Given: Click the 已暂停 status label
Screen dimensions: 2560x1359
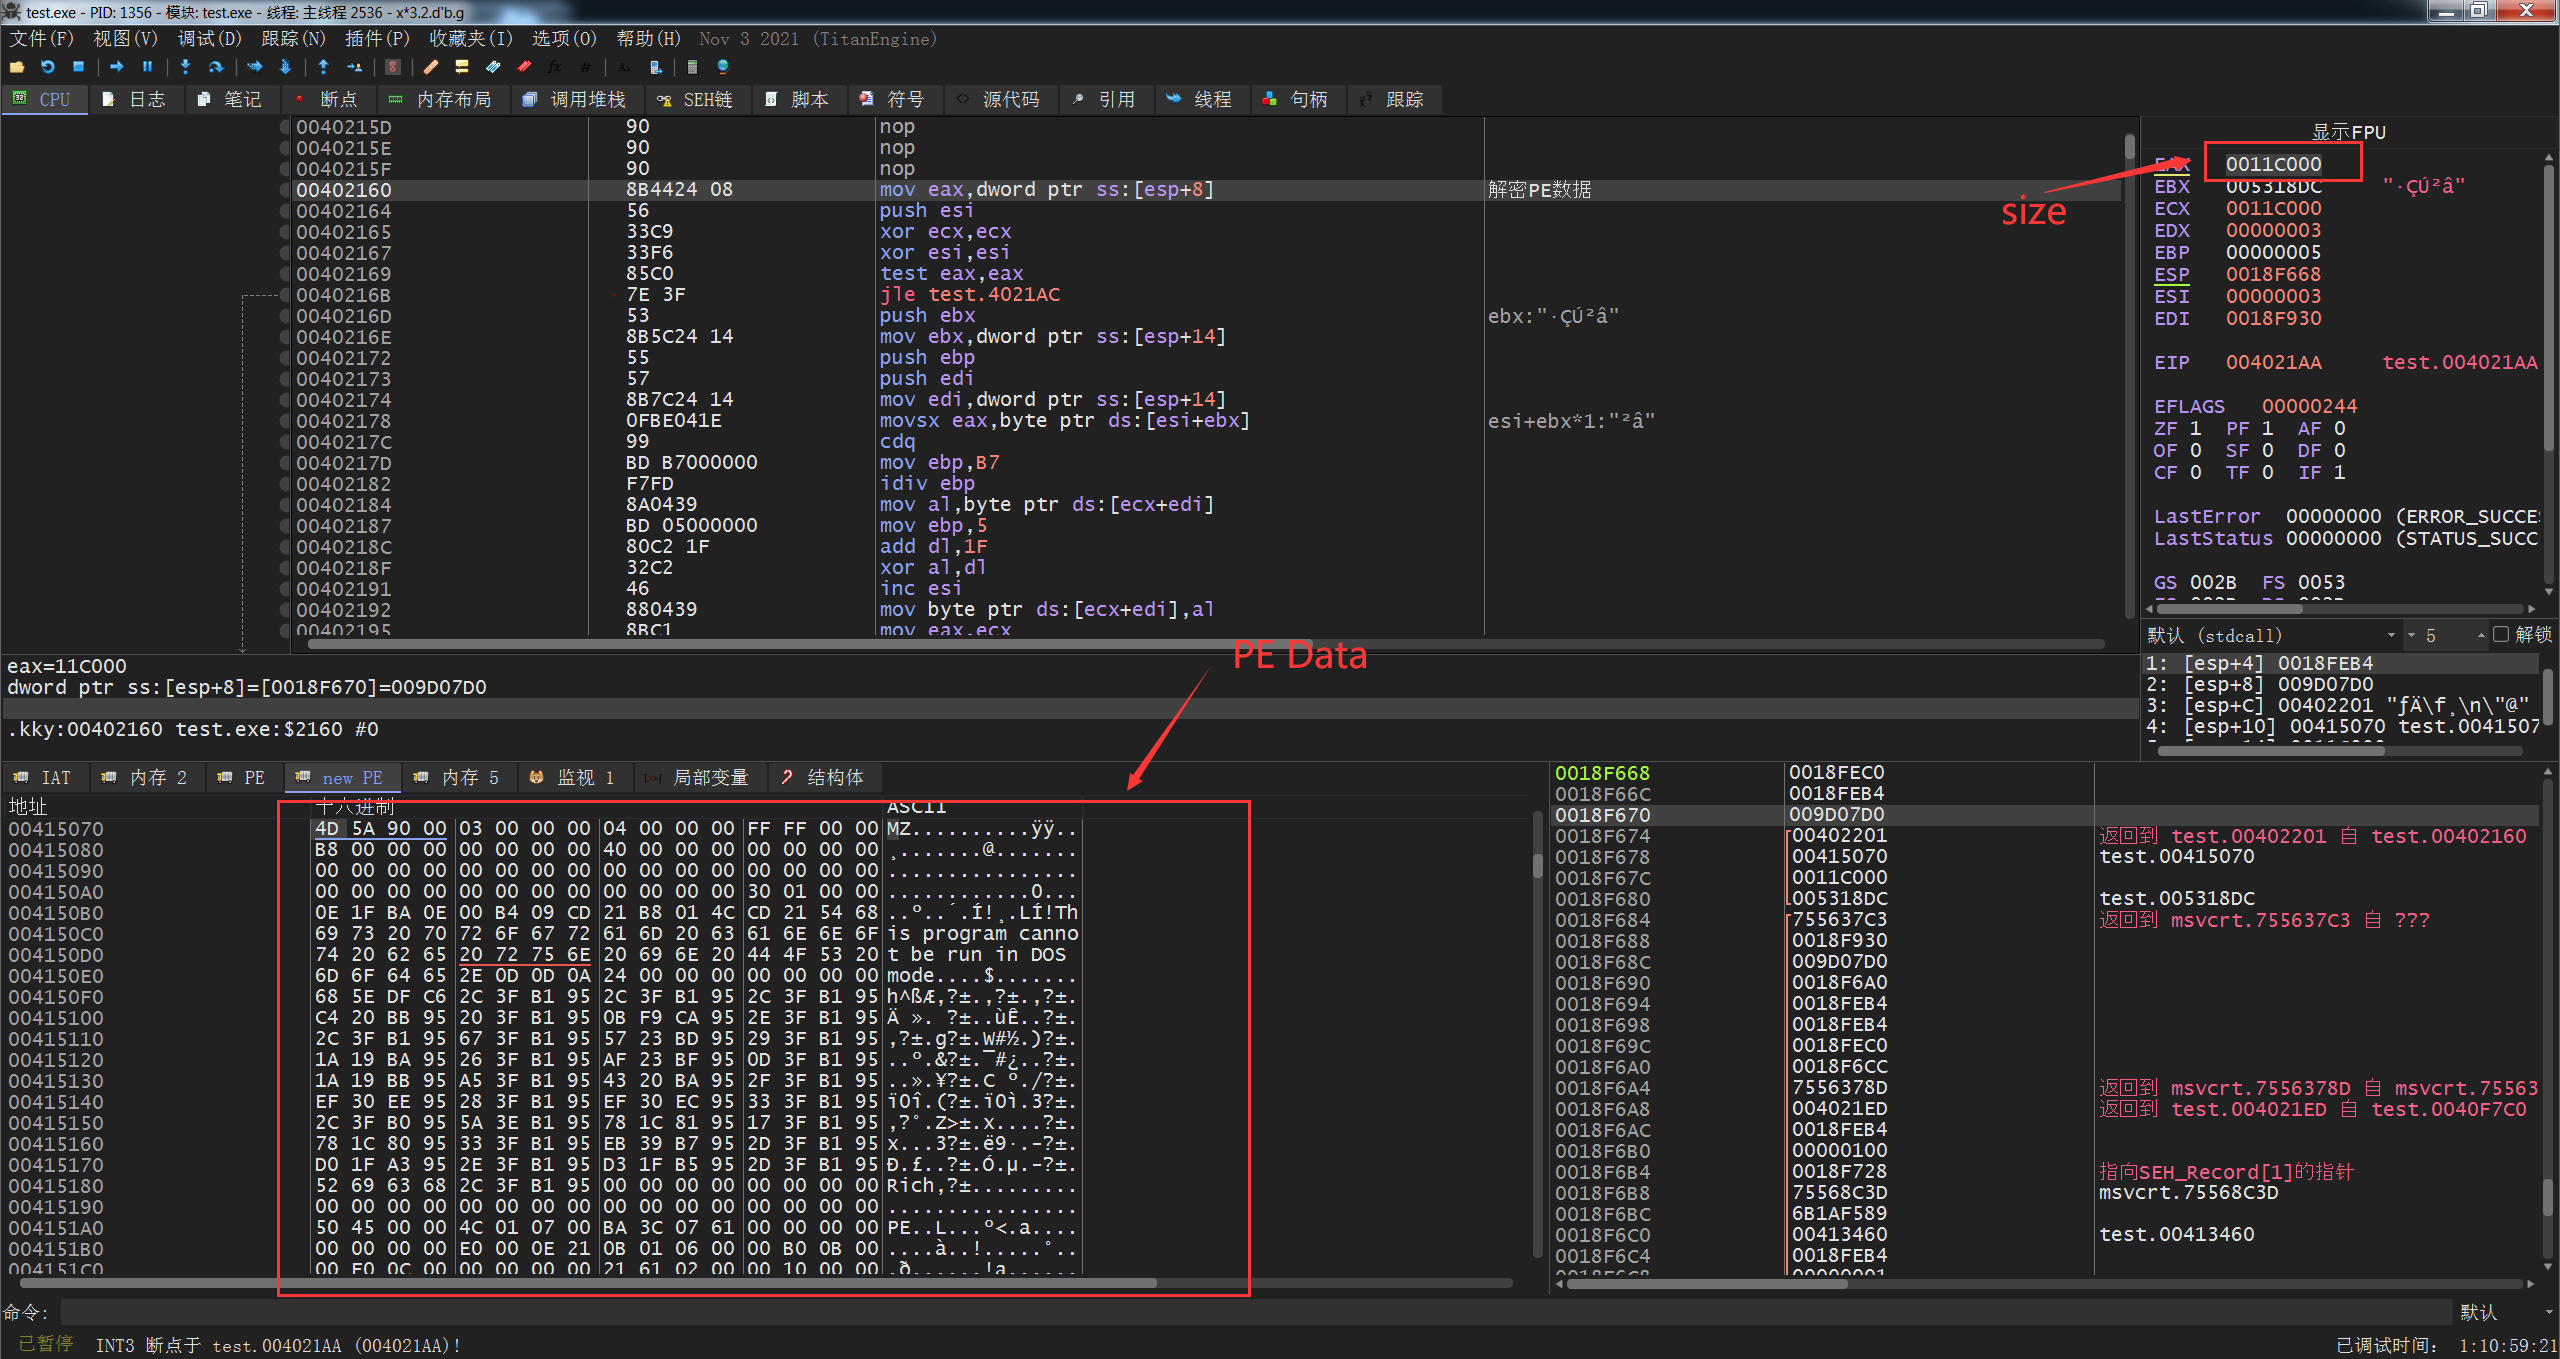Looking at the screenshot, I should 46,1344.
